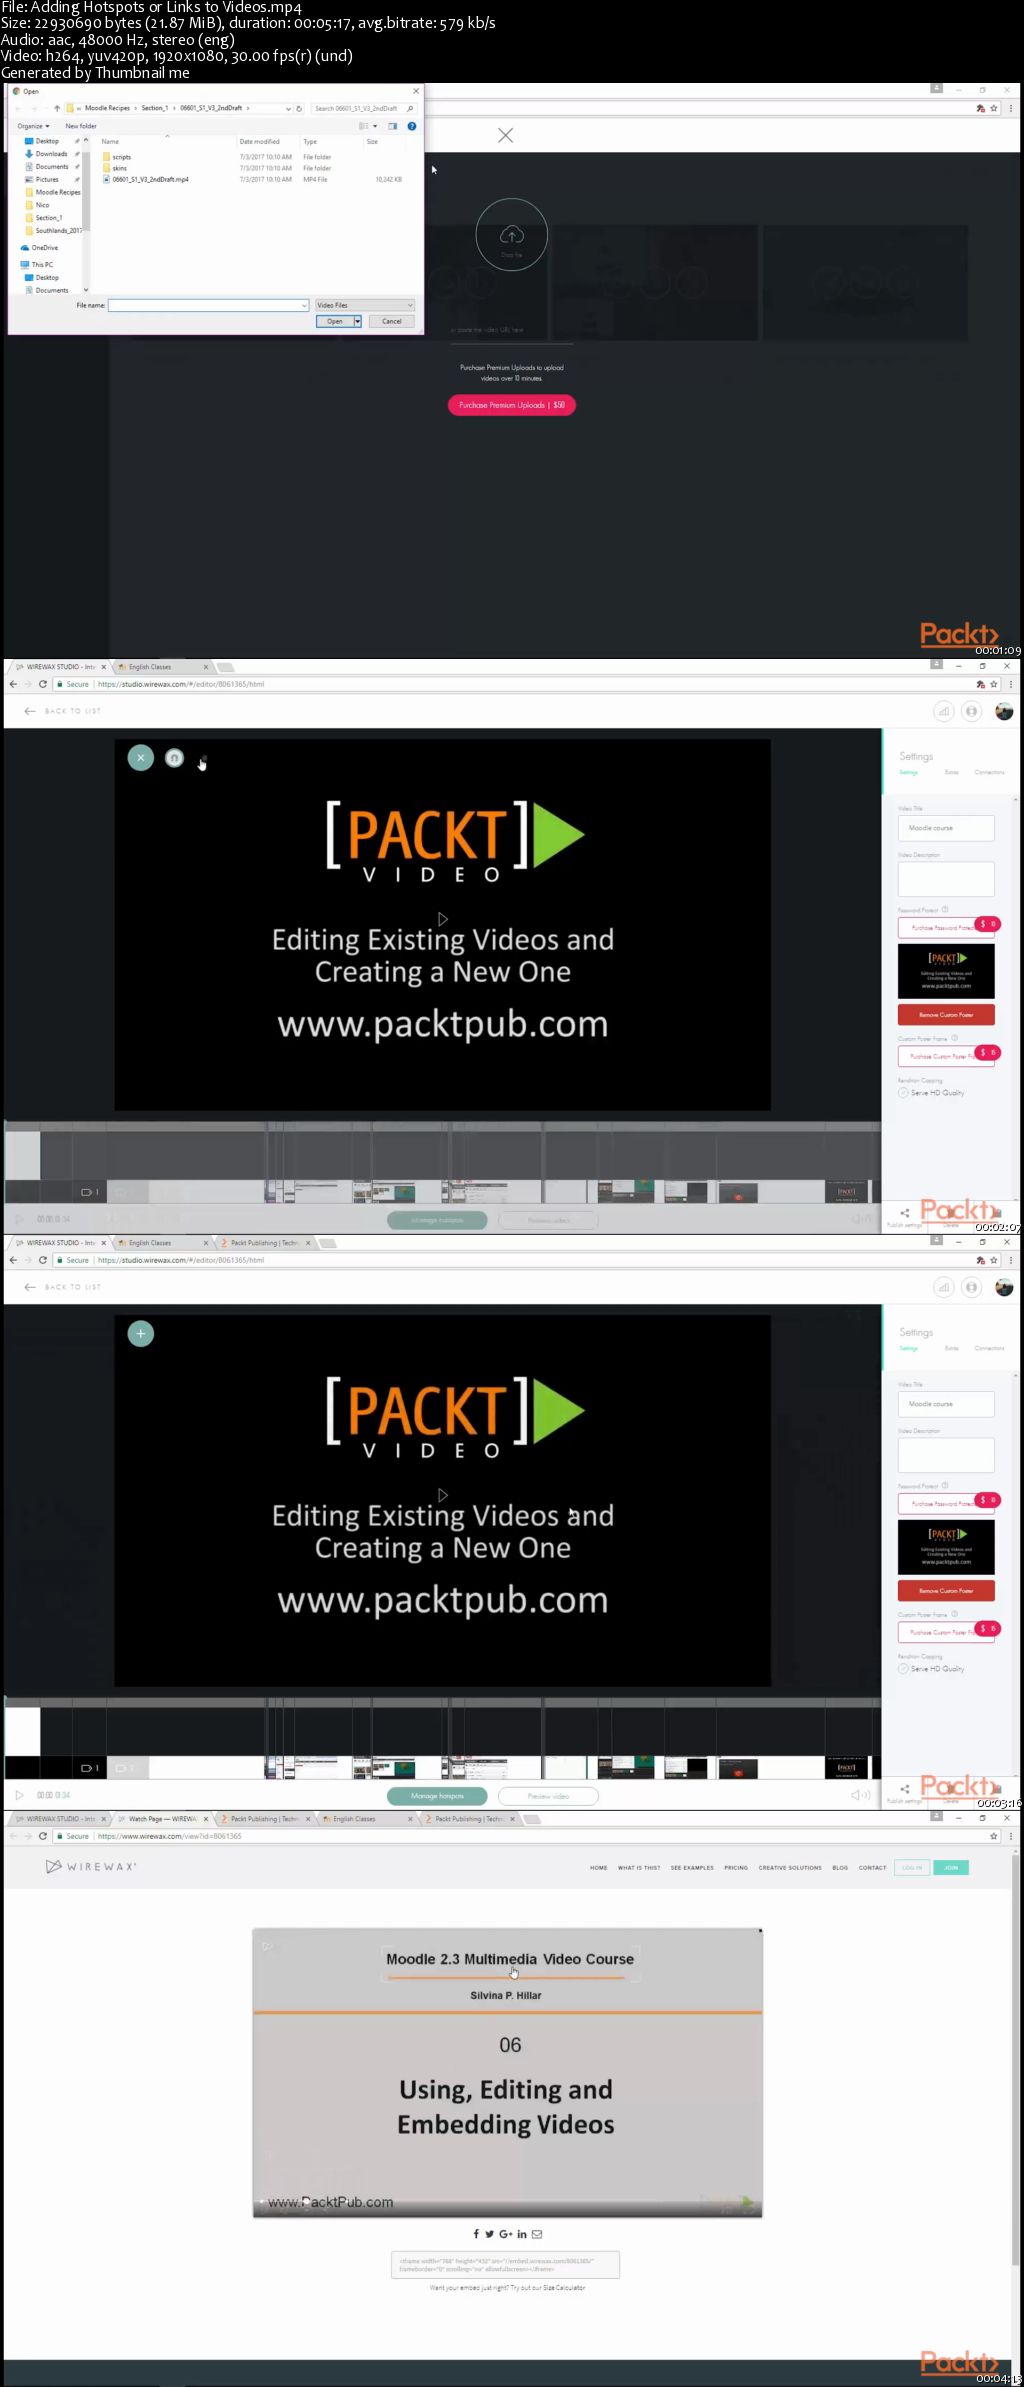Select Moodle Recipes in the Open dialog navigation pane
Image resolution: width=1024 pixels, height=2387 pixels.
(53, 192)
